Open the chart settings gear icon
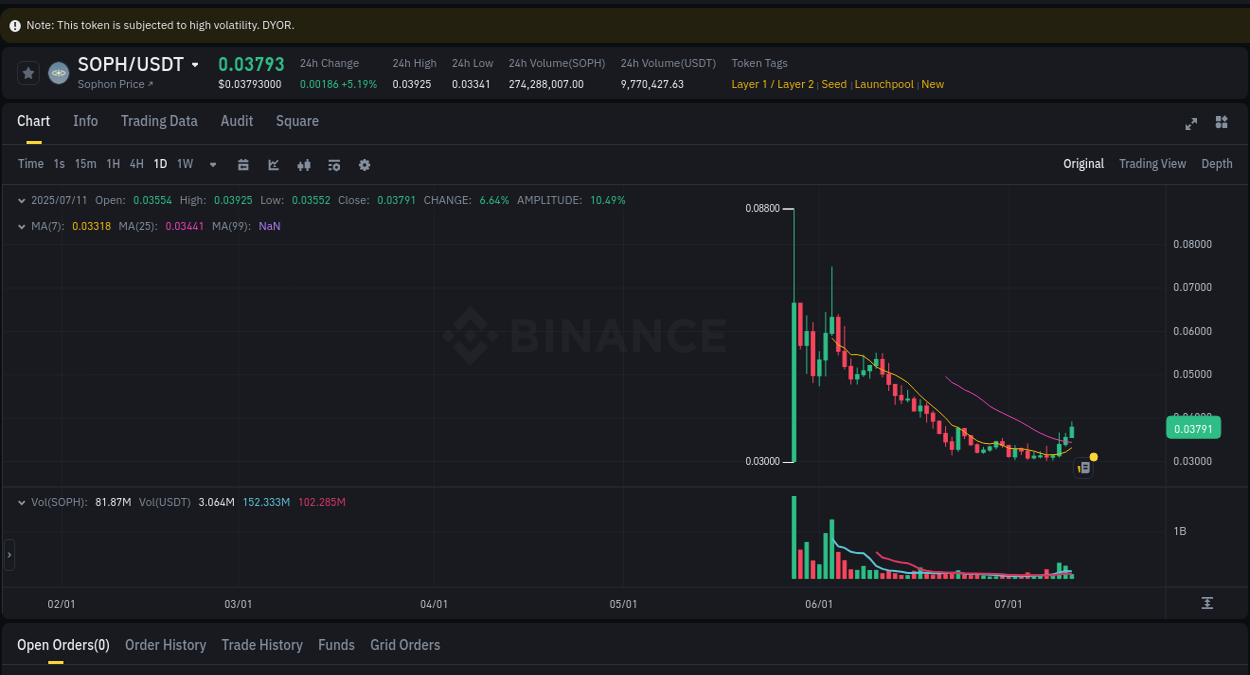Viewport: 1250px width, 675px height. (364, 164)
